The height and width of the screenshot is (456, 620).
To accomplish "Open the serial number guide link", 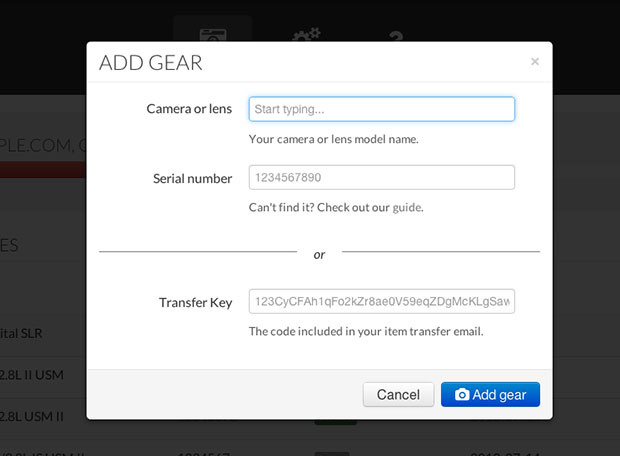I will tap(407, 208).
